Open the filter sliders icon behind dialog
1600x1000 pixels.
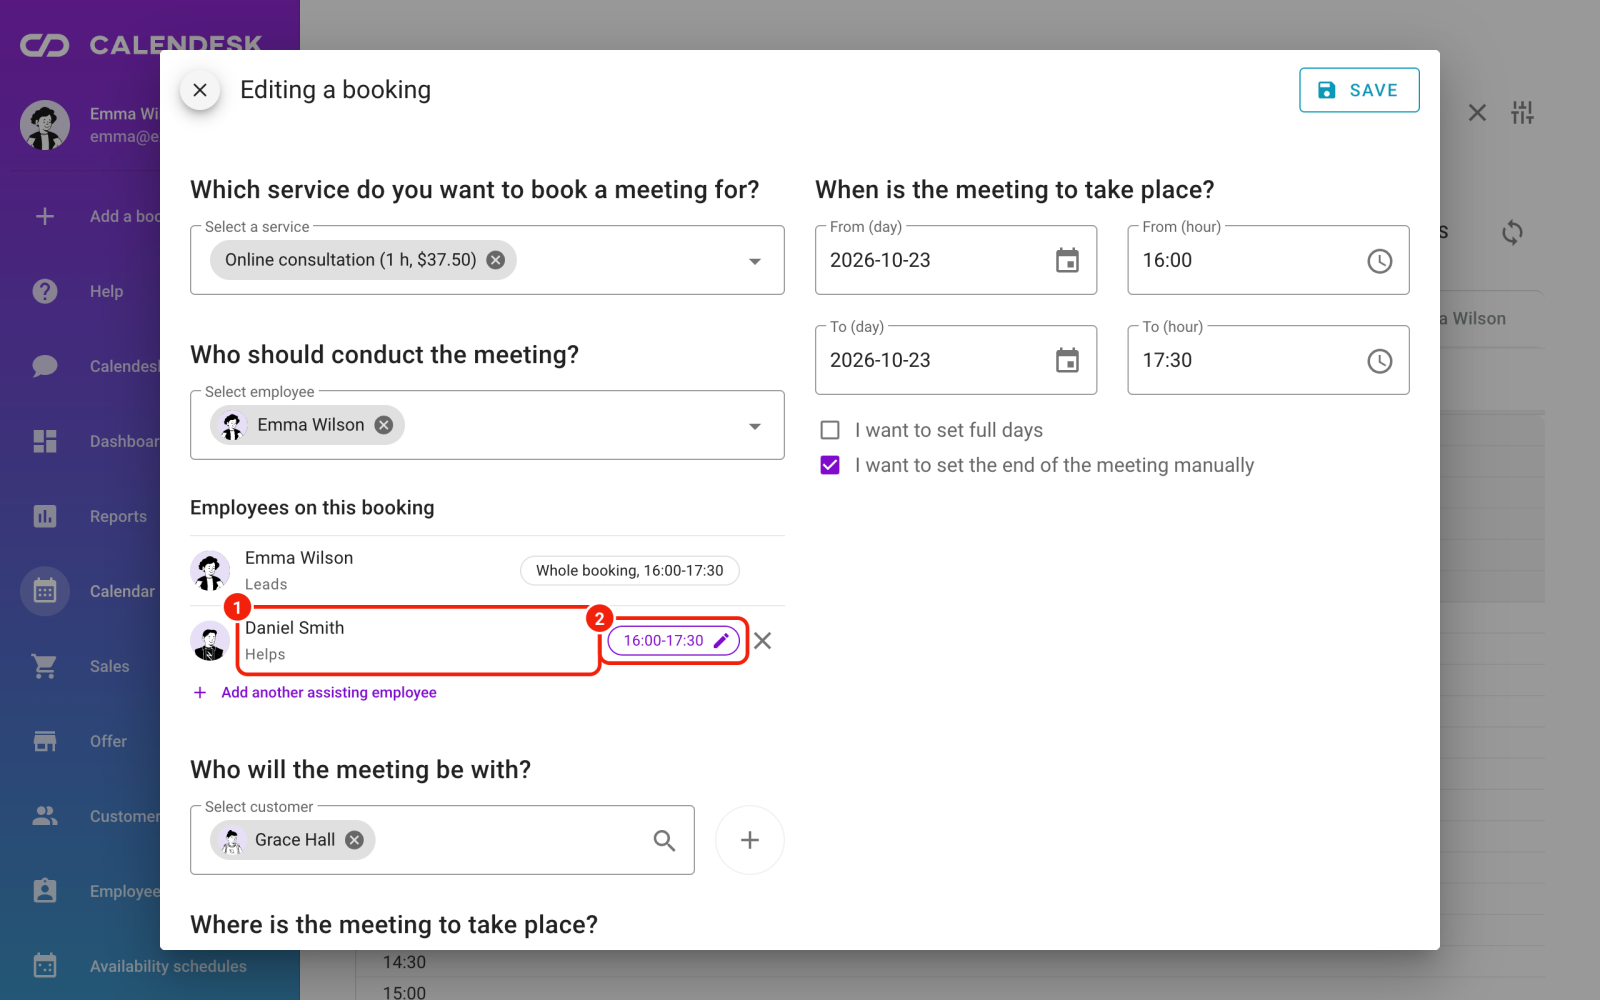click(x=1522, y=113)
